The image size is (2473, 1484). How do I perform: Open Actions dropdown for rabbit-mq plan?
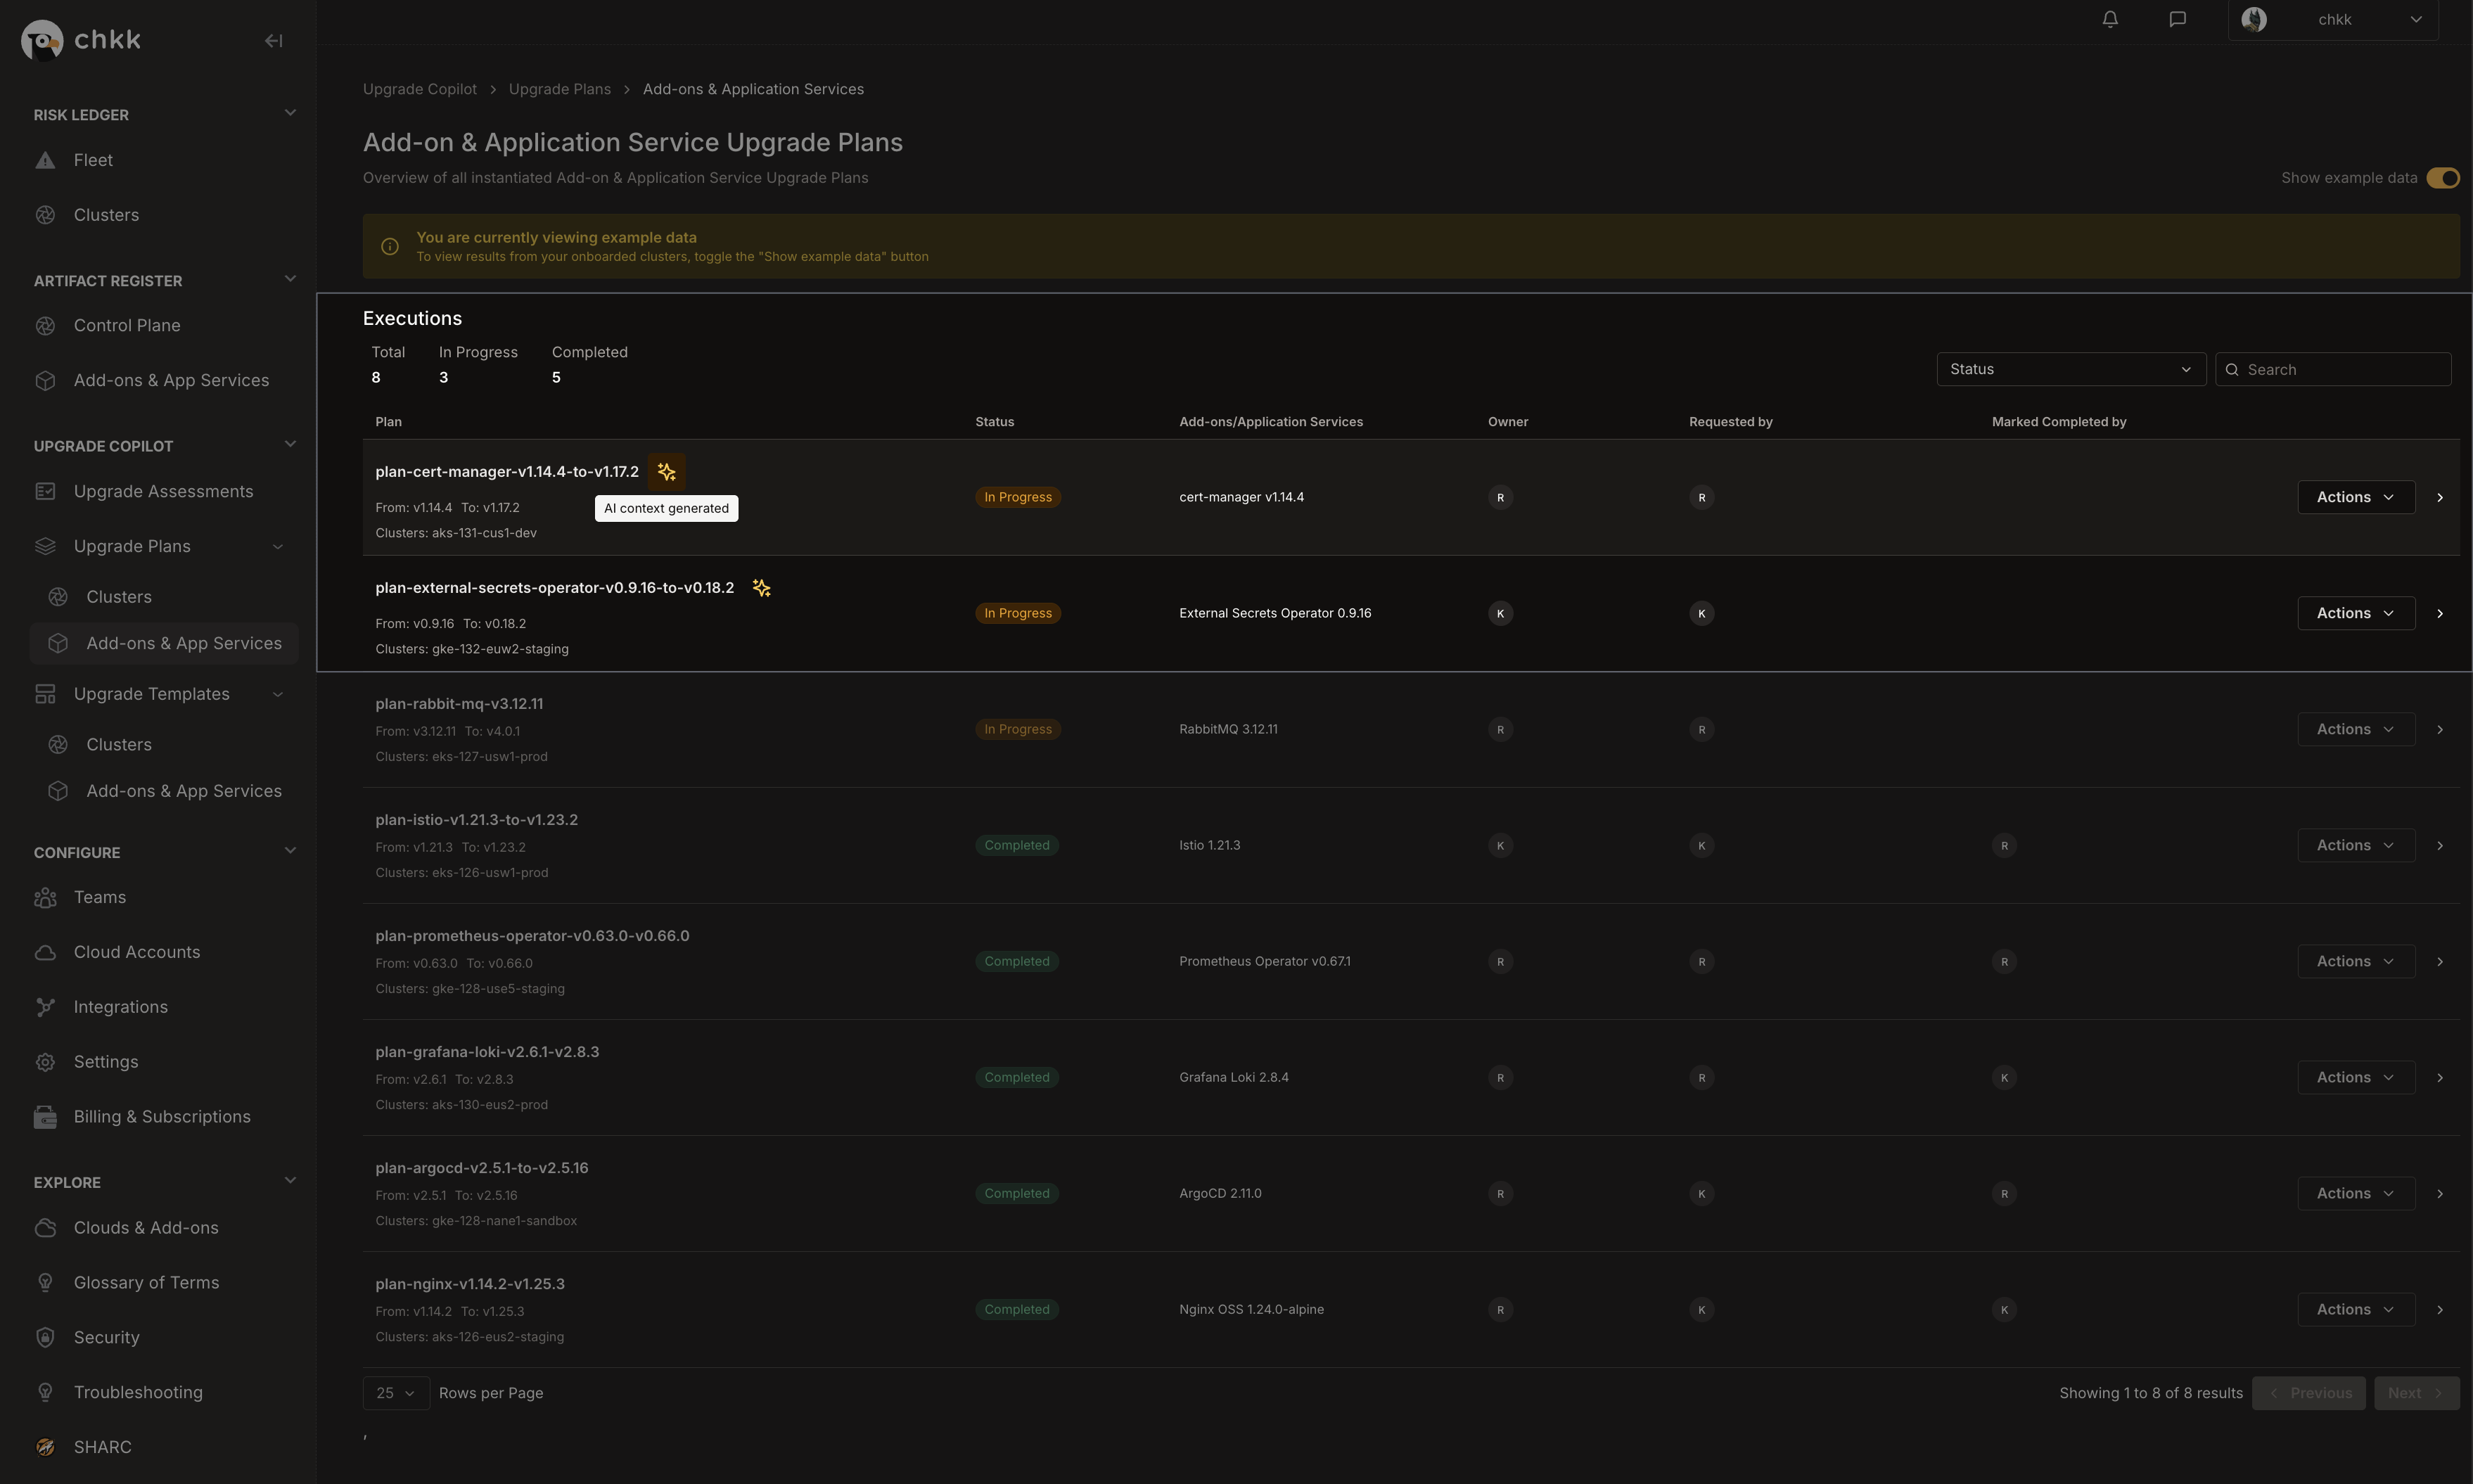tap(2355, 729)
